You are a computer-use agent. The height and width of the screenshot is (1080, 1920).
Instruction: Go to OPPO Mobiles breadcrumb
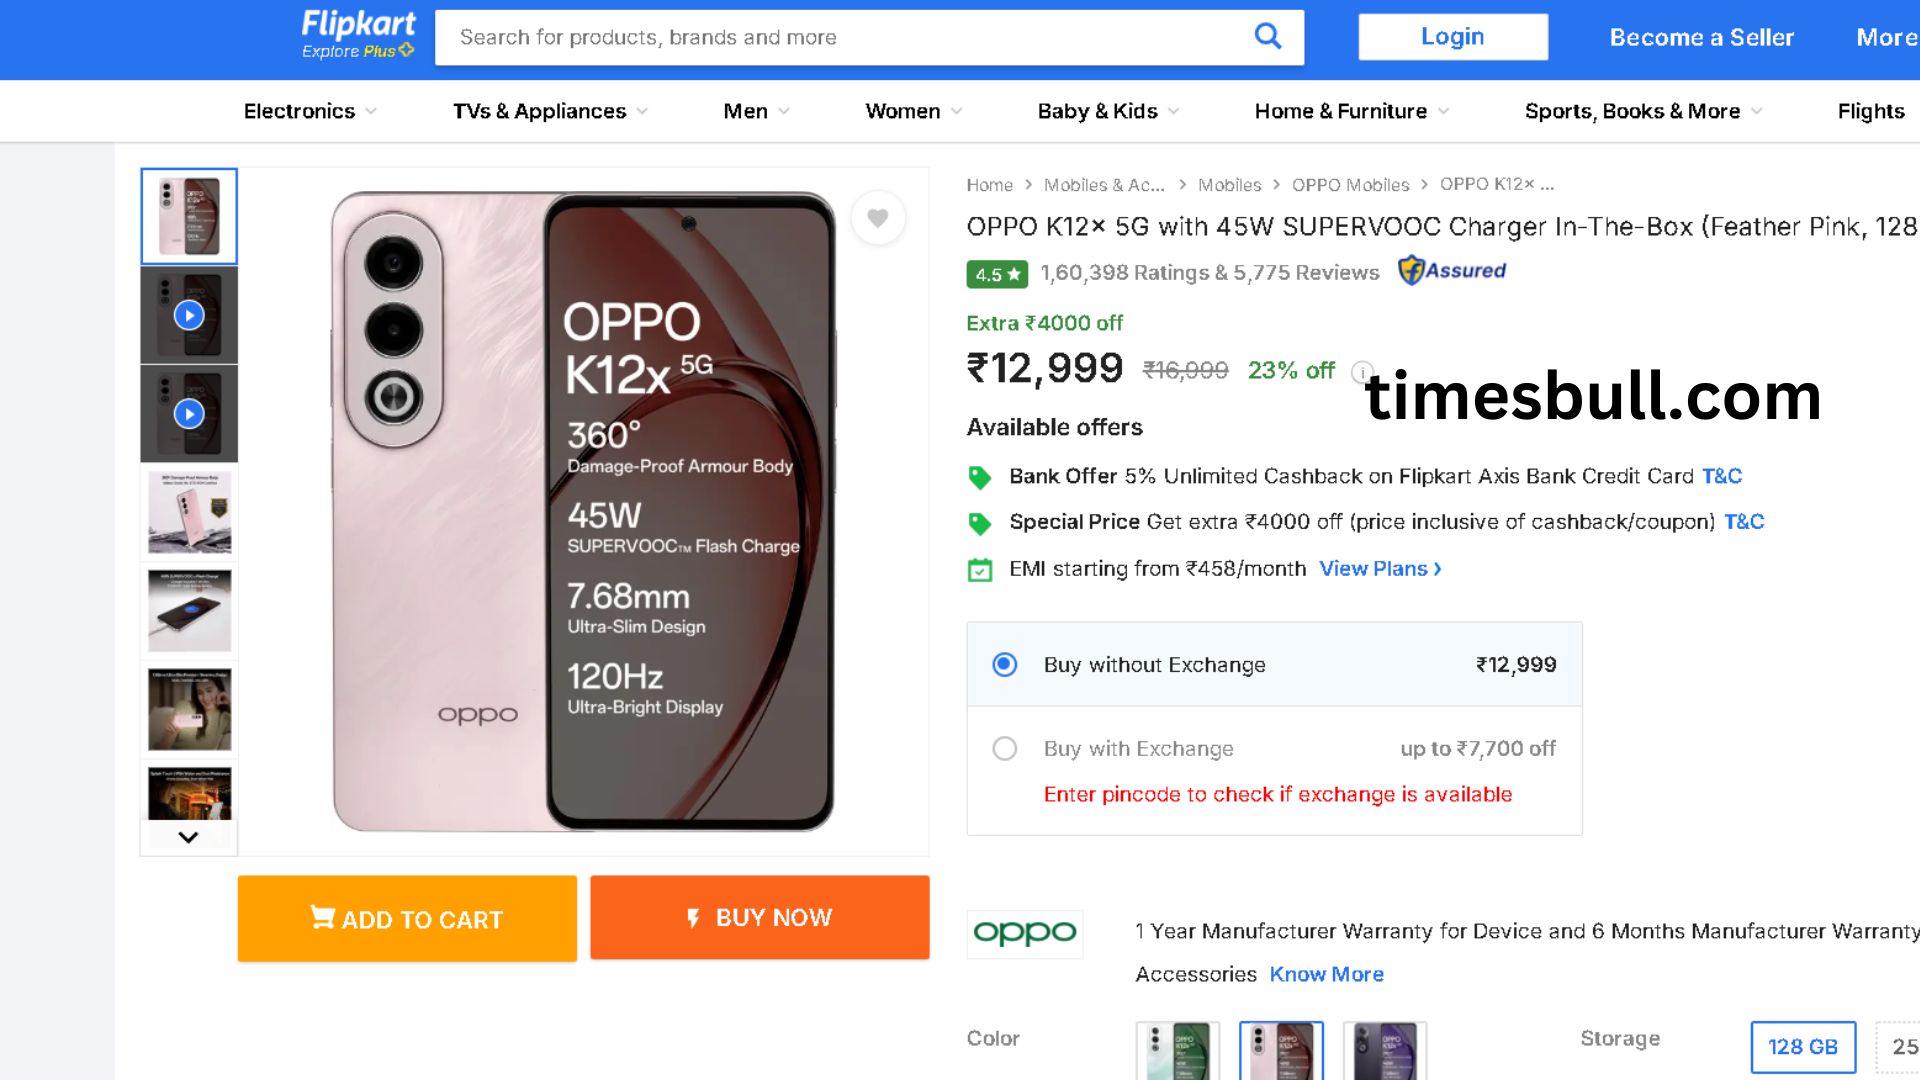[x=1350, y=185]
